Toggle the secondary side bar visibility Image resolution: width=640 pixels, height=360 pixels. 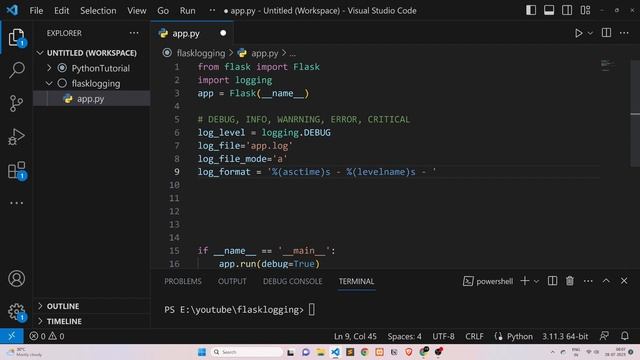[567, 10]
